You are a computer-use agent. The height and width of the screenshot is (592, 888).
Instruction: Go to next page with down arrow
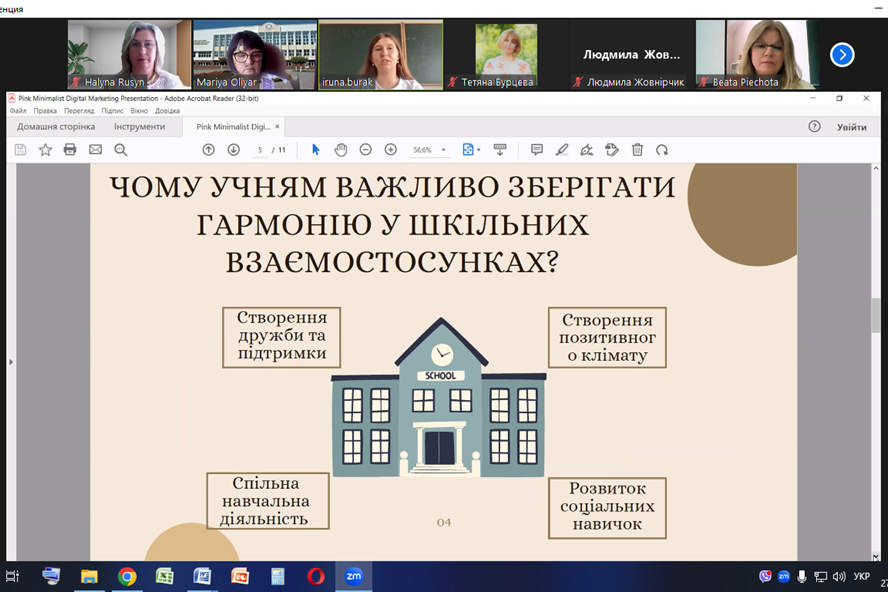(x=233, y=150)
